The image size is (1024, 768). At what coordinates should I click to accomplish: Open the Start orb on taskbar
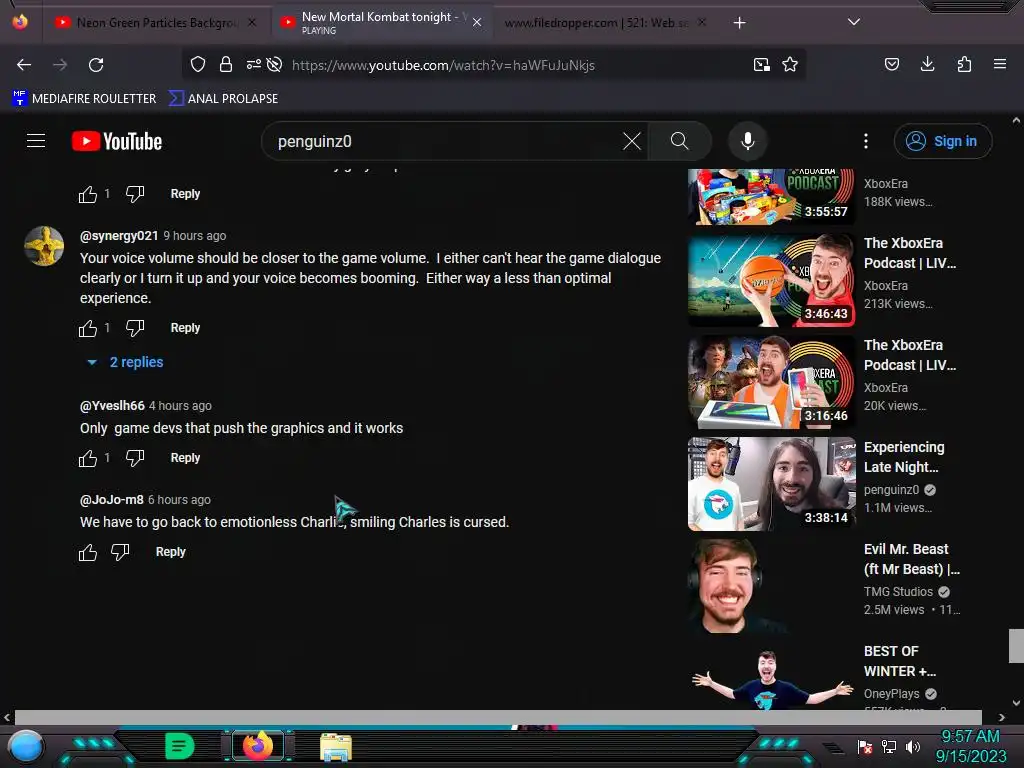click(x=27, y=746)
